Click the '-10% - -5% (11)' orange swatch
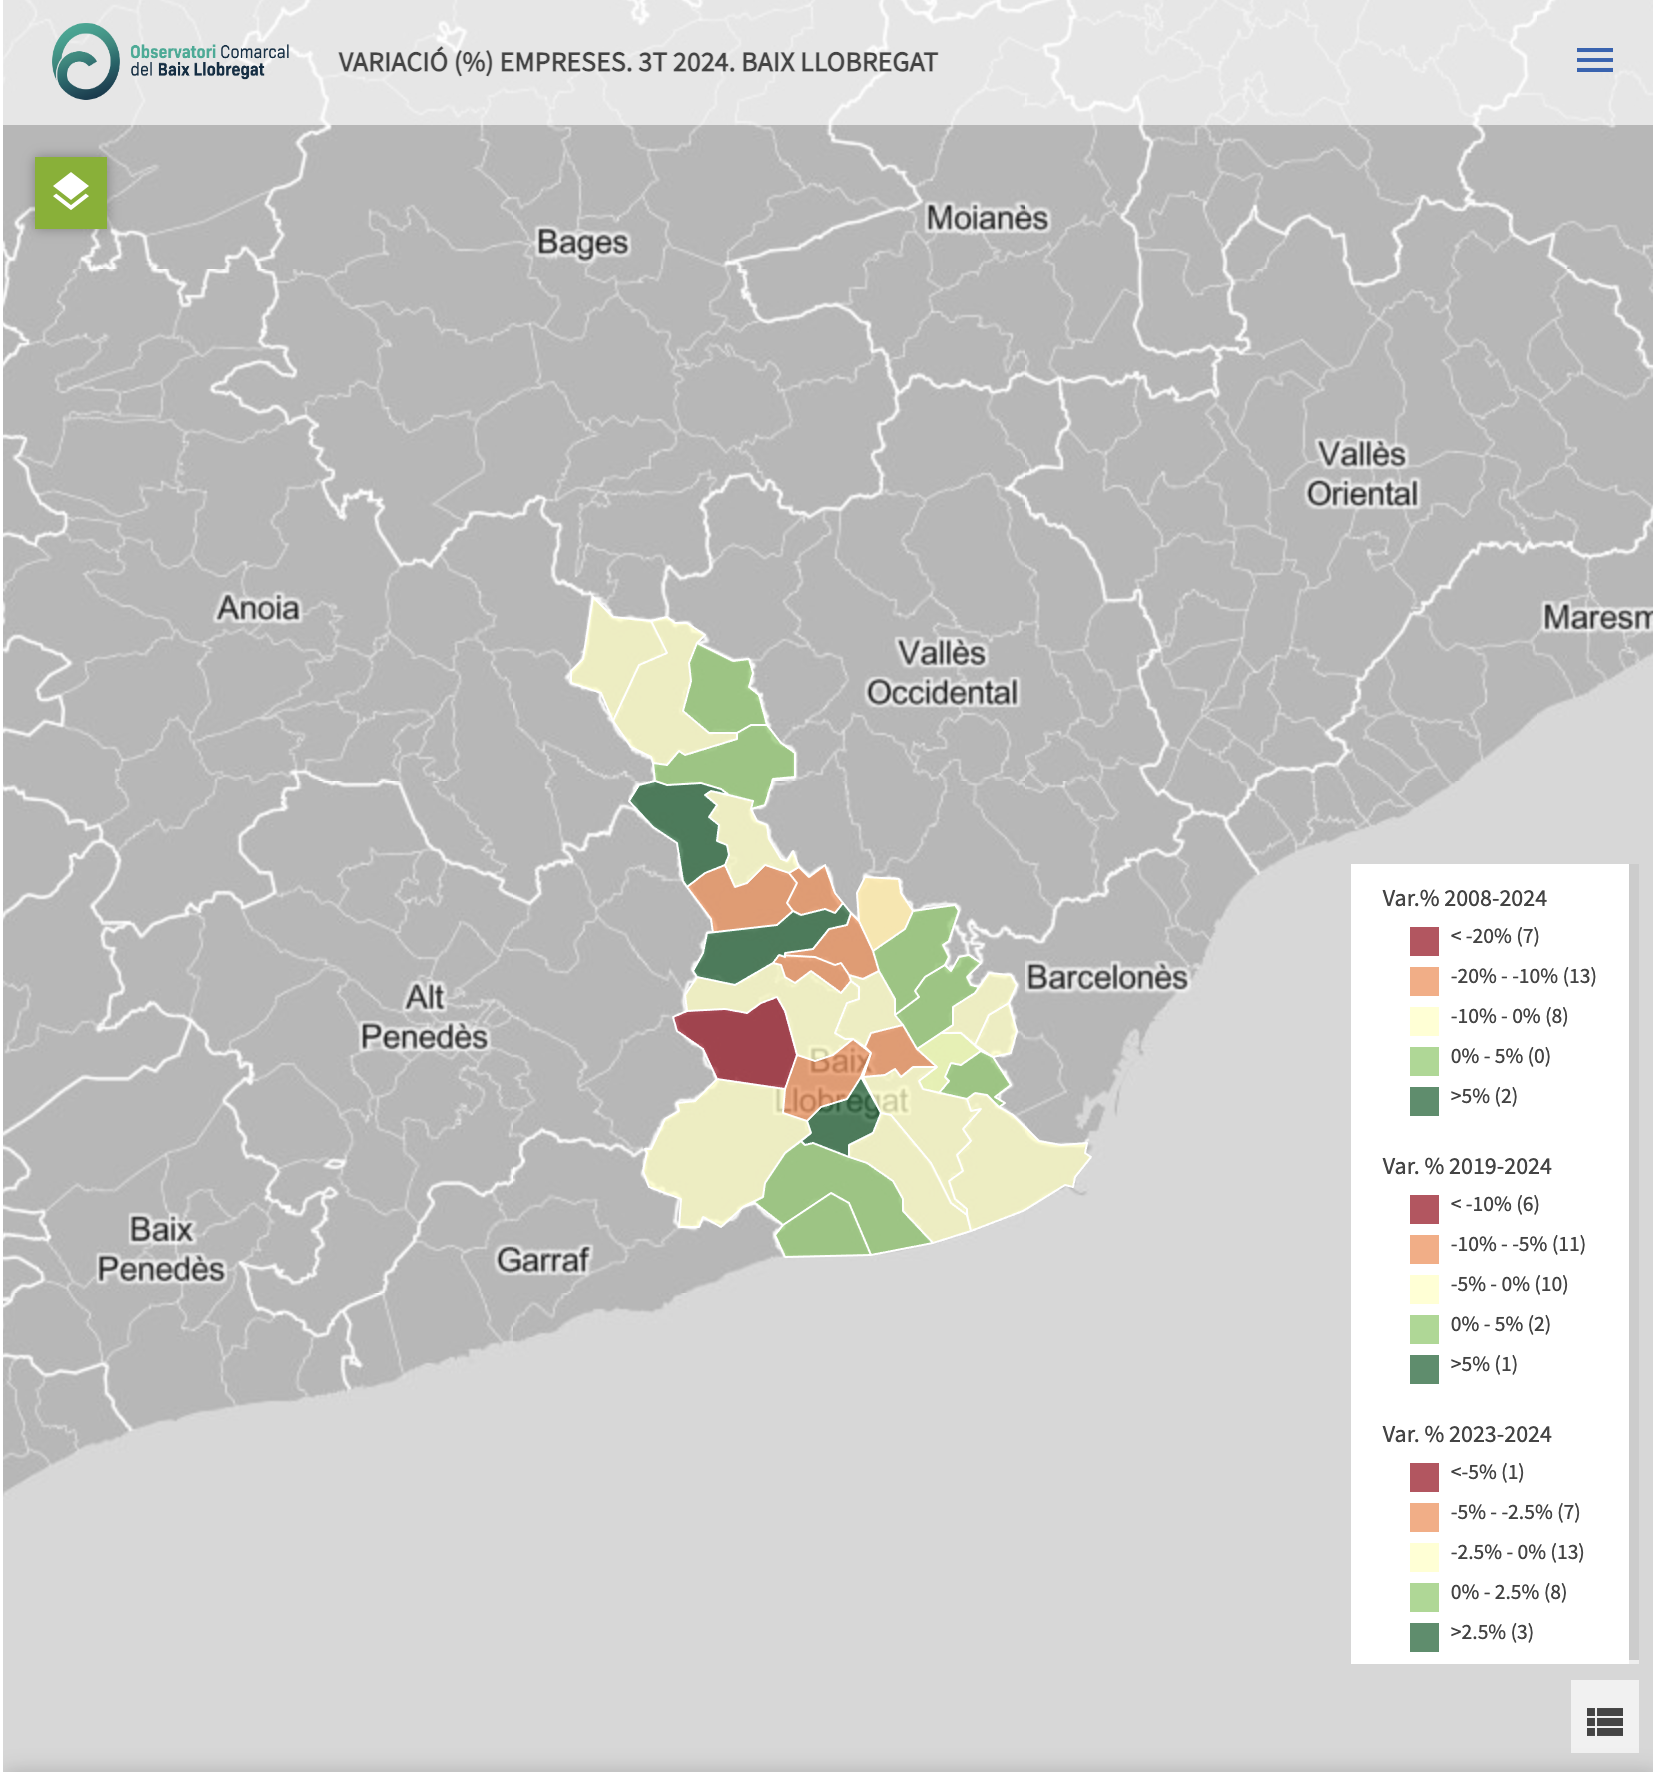 coord(1424,1248)
